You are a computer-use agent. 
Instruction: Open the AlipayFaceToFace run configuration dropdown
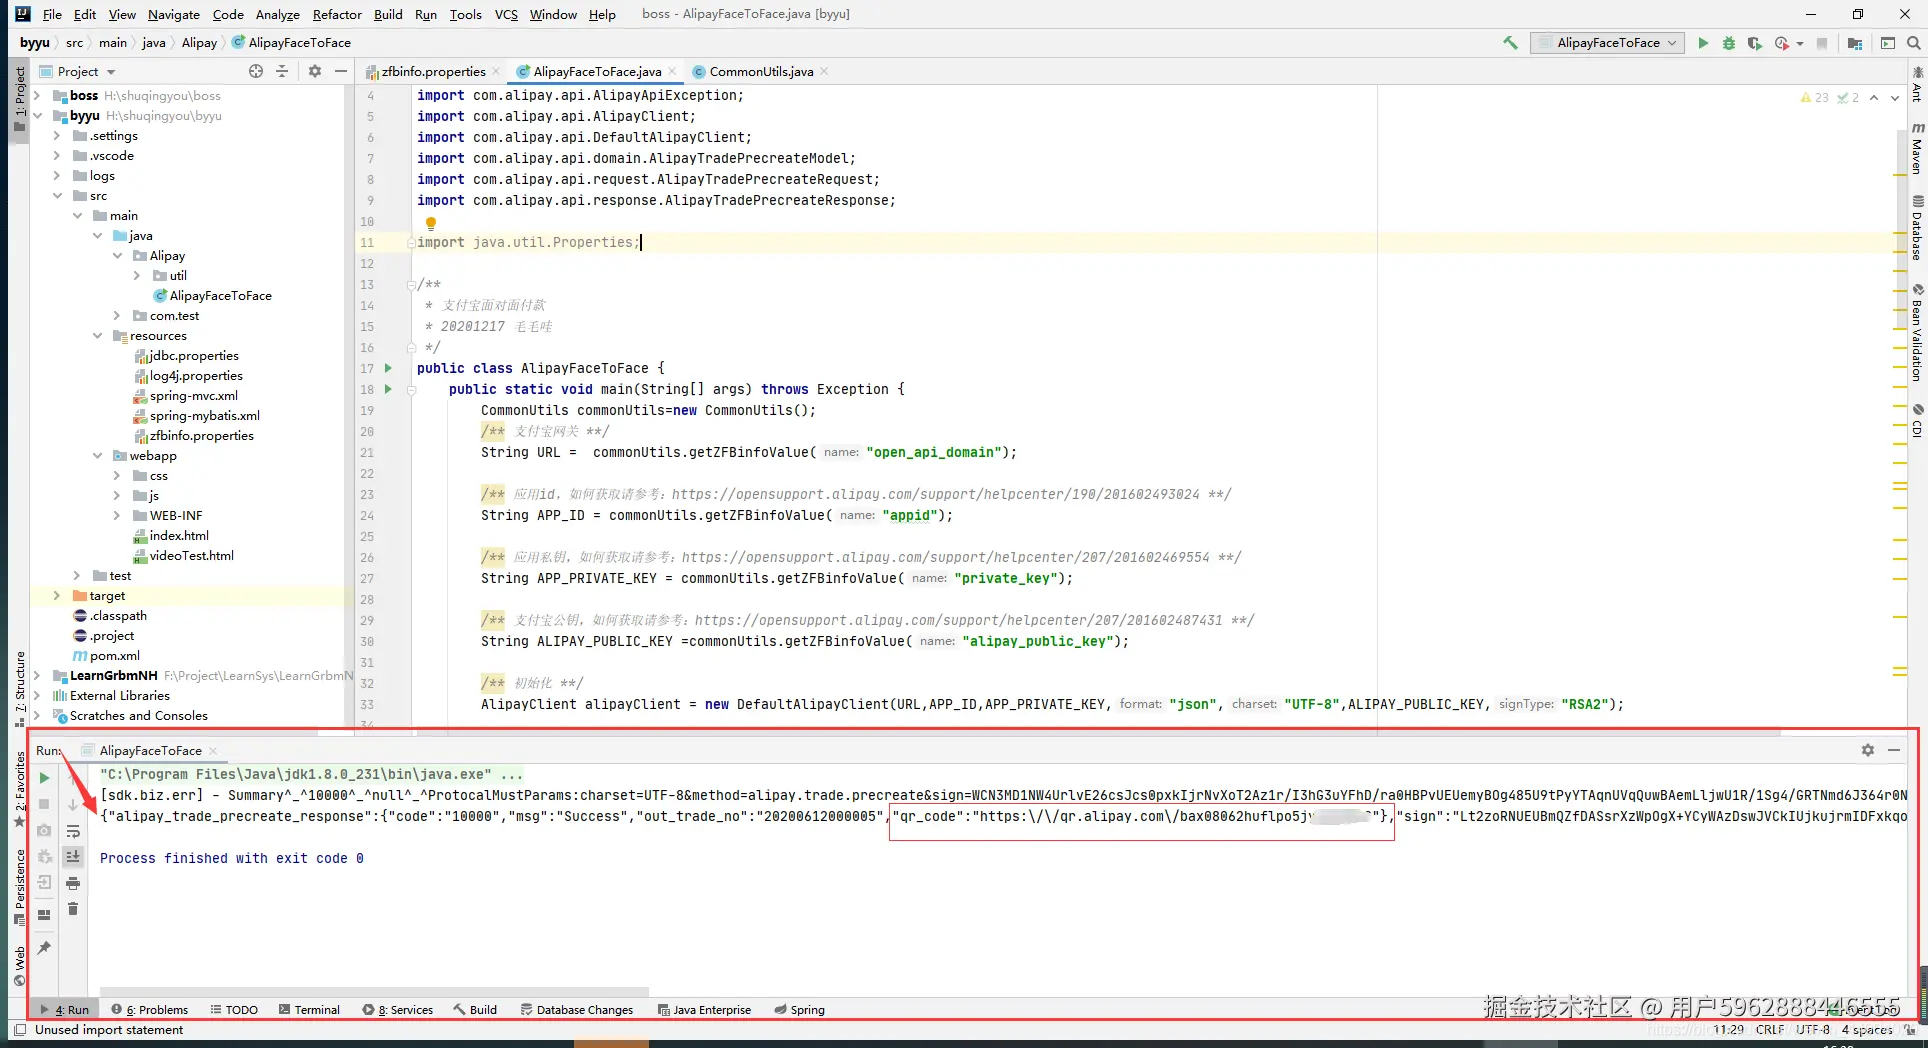(1608, 43)
